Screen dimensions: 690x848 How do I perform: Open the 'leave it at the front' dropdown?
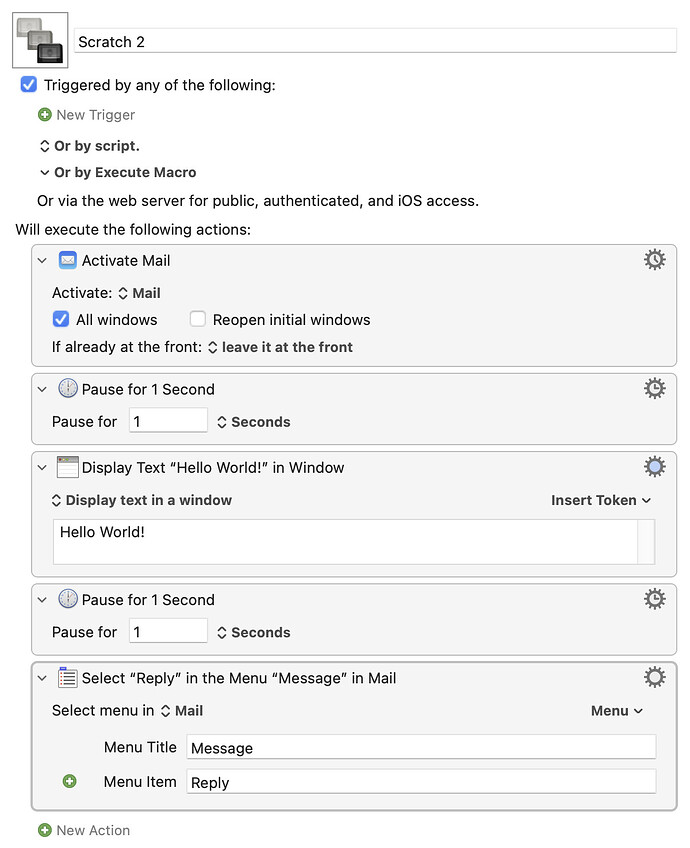(x=280, y=347)
